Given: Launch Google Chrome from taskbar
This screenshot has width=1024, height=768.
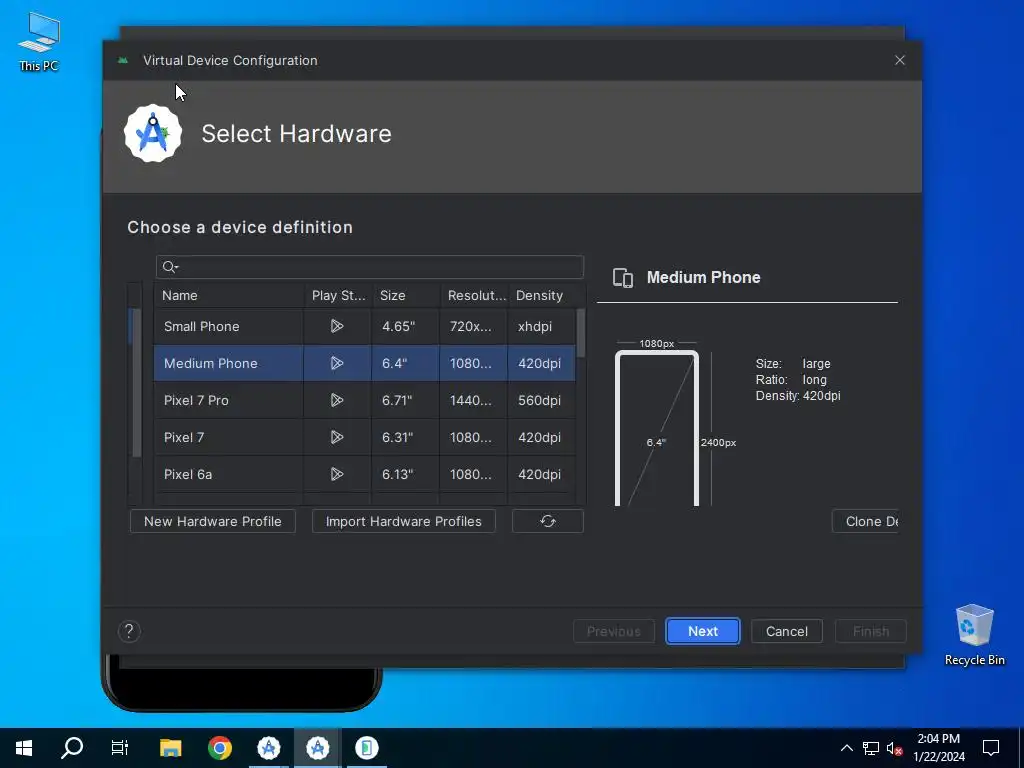Looking at the screenshot, I should tap(220, 748).
